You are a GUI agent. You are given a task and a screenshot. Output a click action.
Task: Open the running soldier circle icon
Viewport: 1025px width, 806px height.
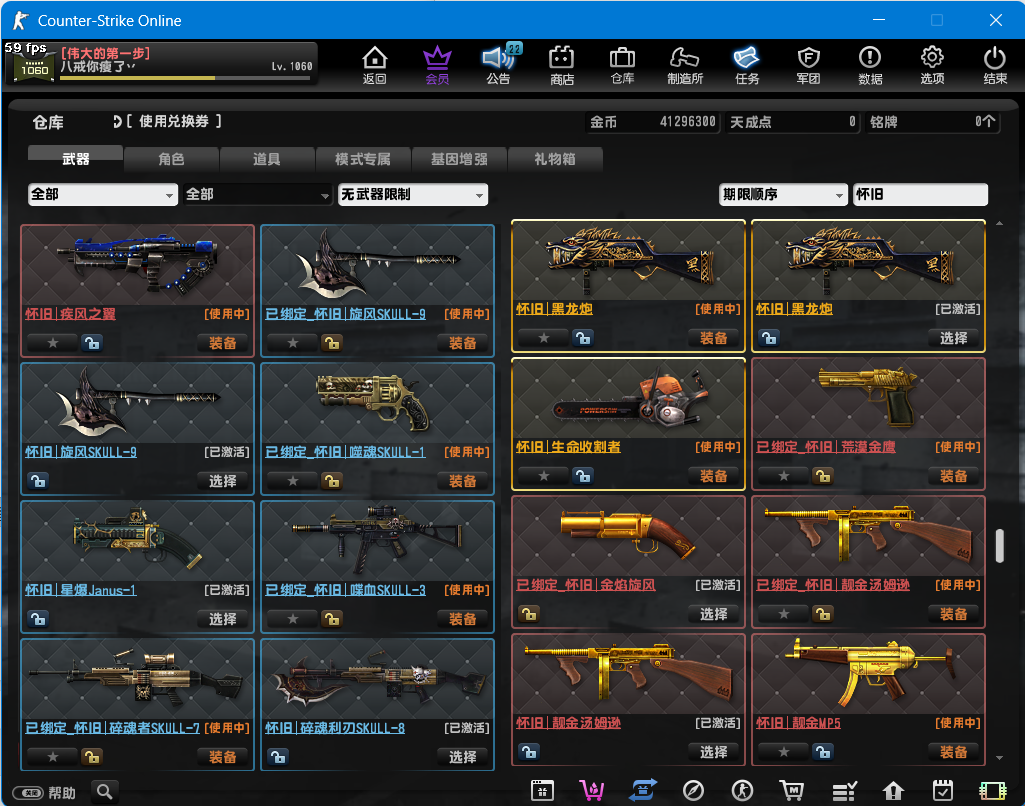point(742,791)
